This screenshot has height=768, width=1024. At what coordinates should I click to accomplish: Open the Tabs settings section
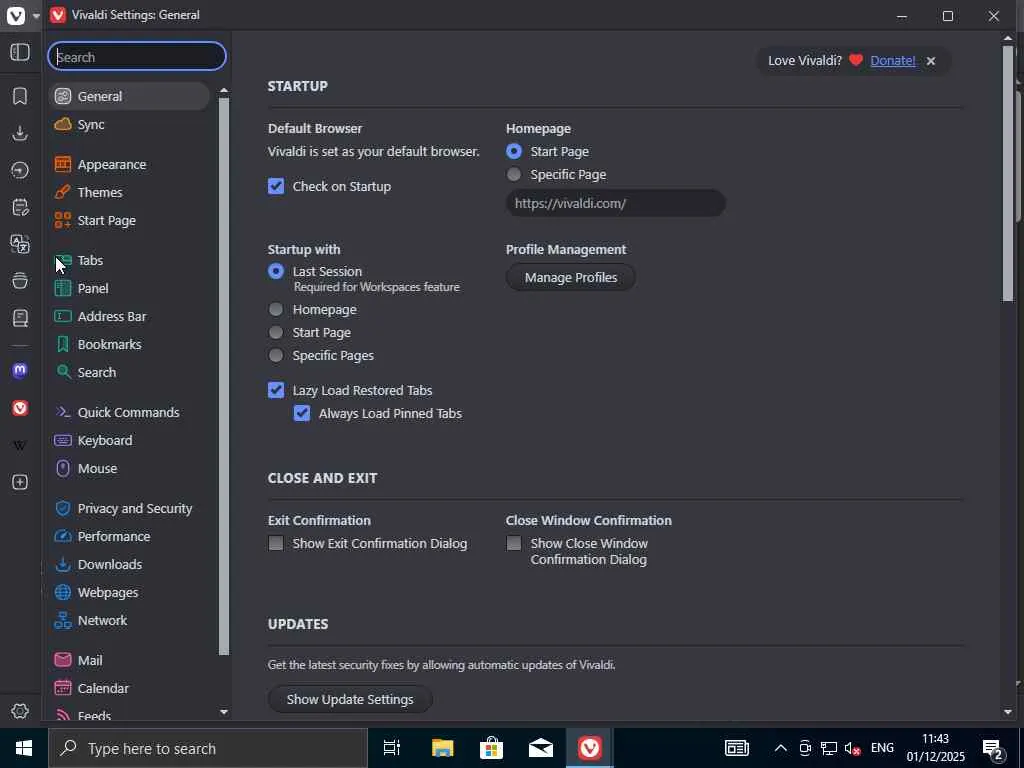click(129, 260)
